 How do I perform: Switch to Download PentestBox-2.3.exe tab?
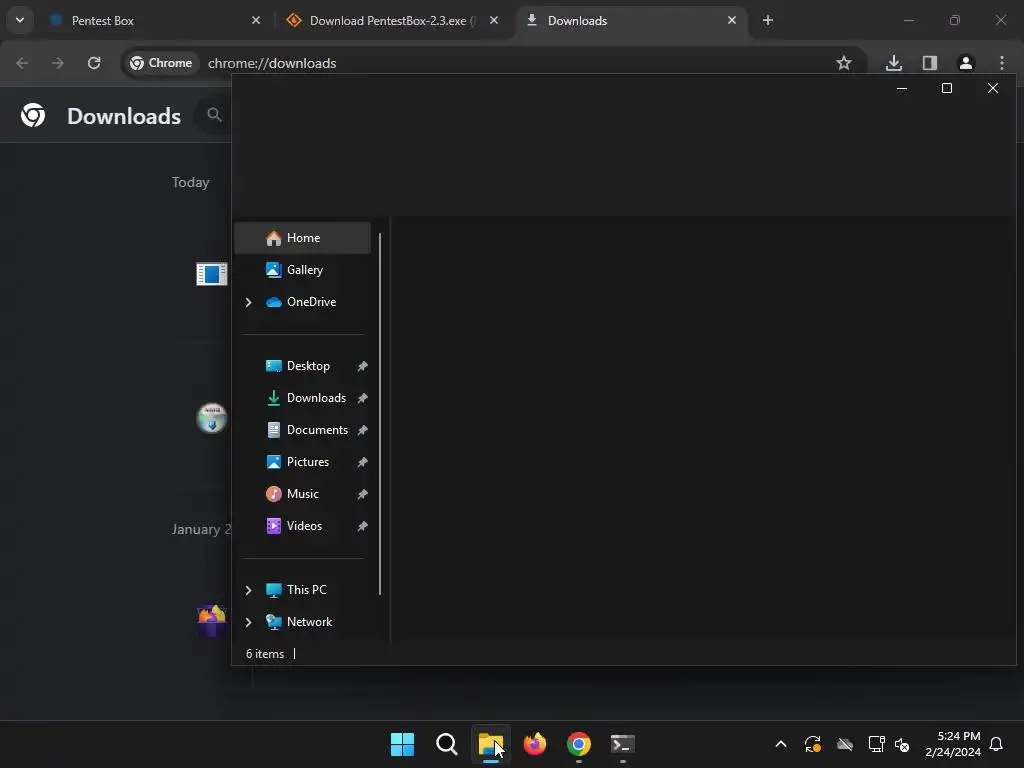pyautogui.click(x=392, y=21)
